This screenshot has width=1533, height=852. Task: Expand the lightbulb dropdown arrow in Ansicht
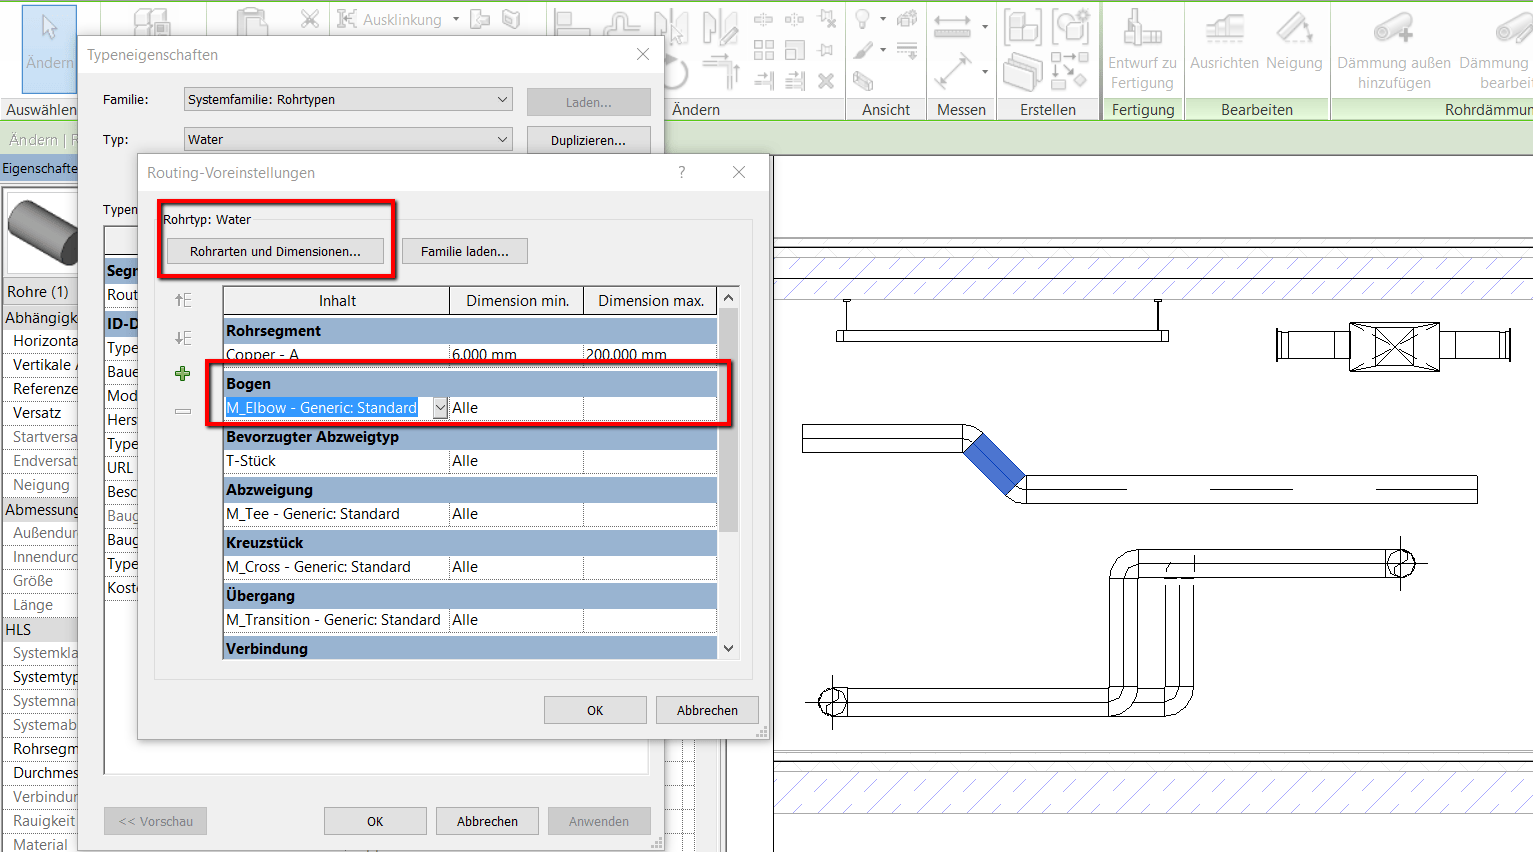883,19
